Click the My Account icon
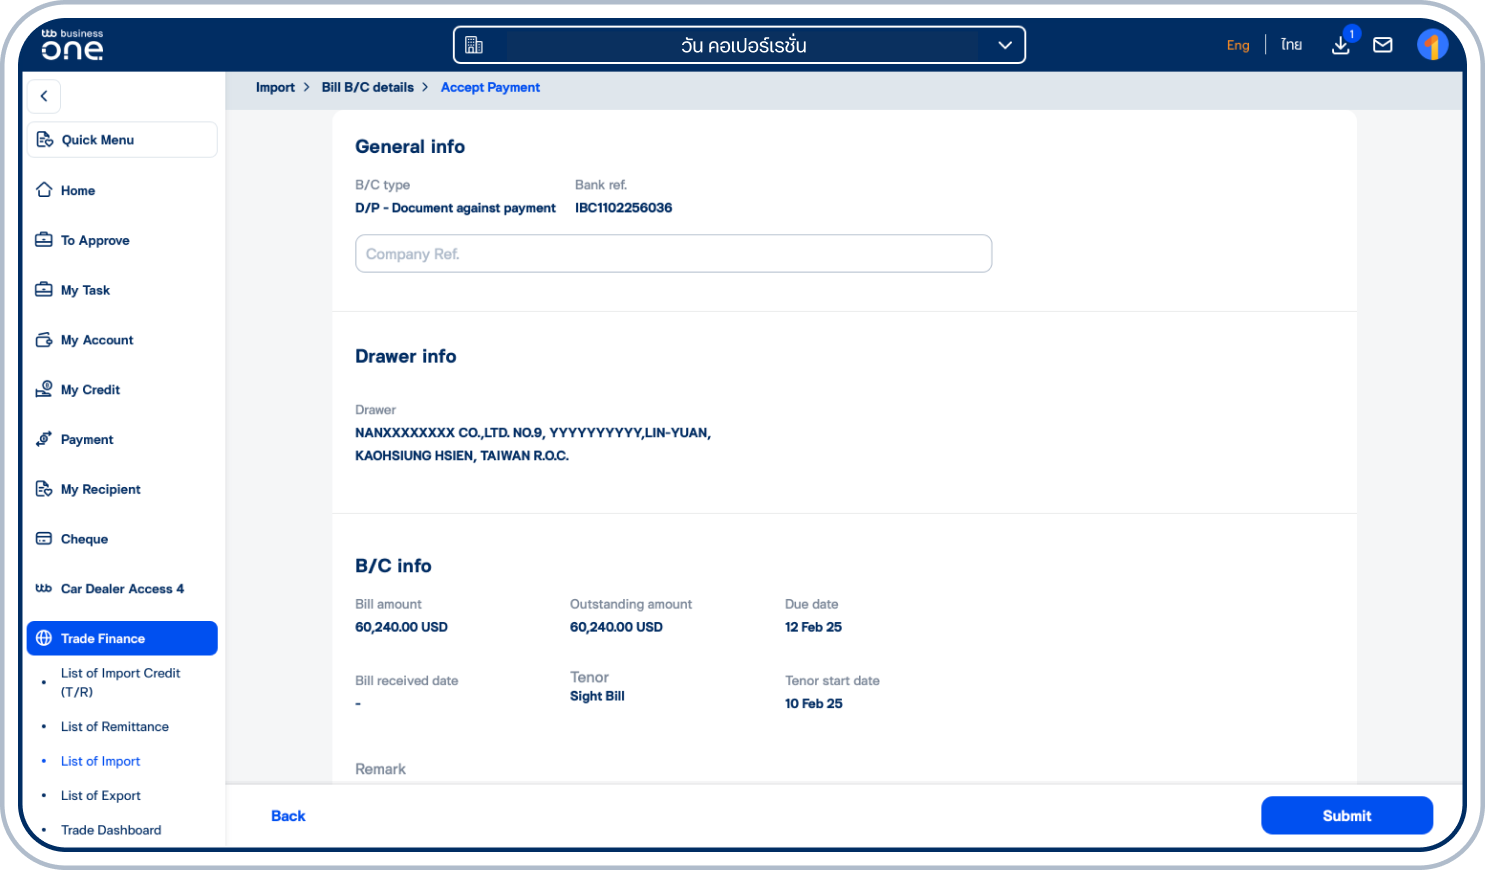The image size is (1485, 870). point(44,340)
